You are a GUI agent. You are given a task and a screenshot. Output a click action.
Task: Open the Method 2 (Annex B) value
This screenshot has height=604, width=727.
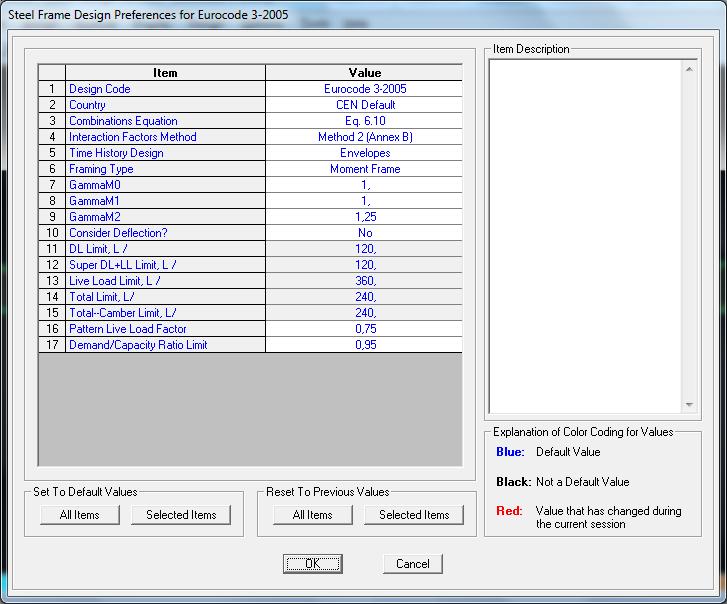(364, 137)
